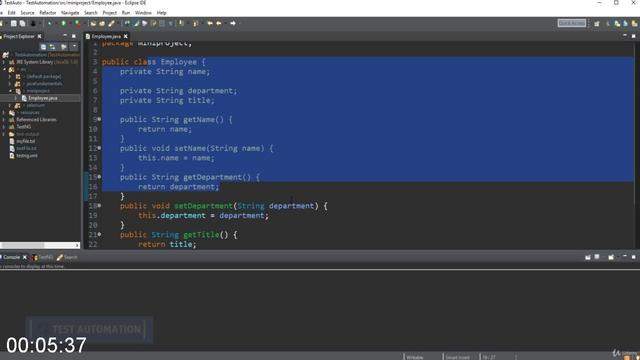This screenshot has height=360, width=640.
Task: Click the setDepartment method name in code
Action: [203, 206]
